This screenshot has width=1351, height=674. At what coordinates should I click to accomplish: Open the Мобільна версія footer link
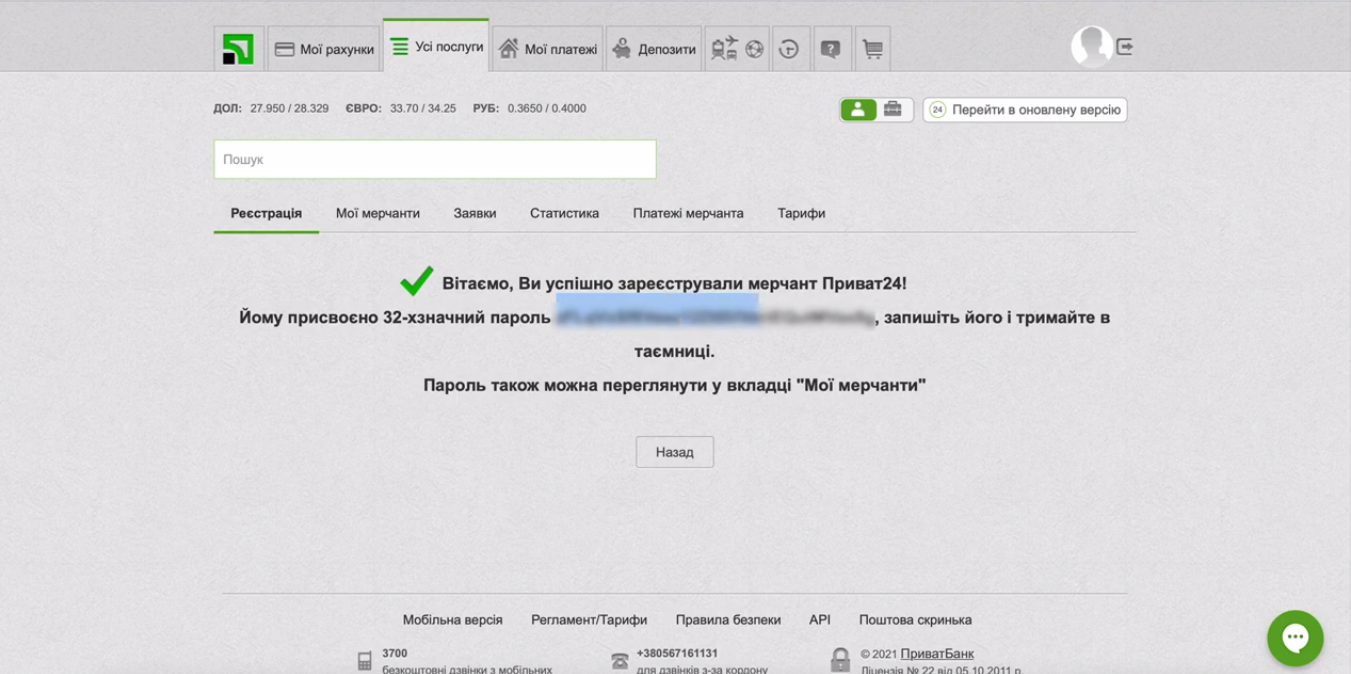point(453,620)
